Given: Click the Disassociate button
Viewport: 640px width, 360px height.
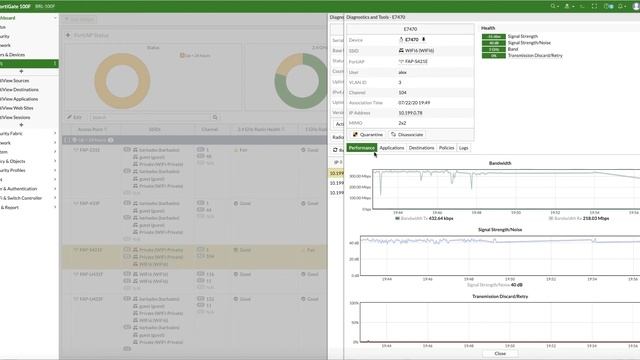Looking at the screenshot, I should [407, 134].
